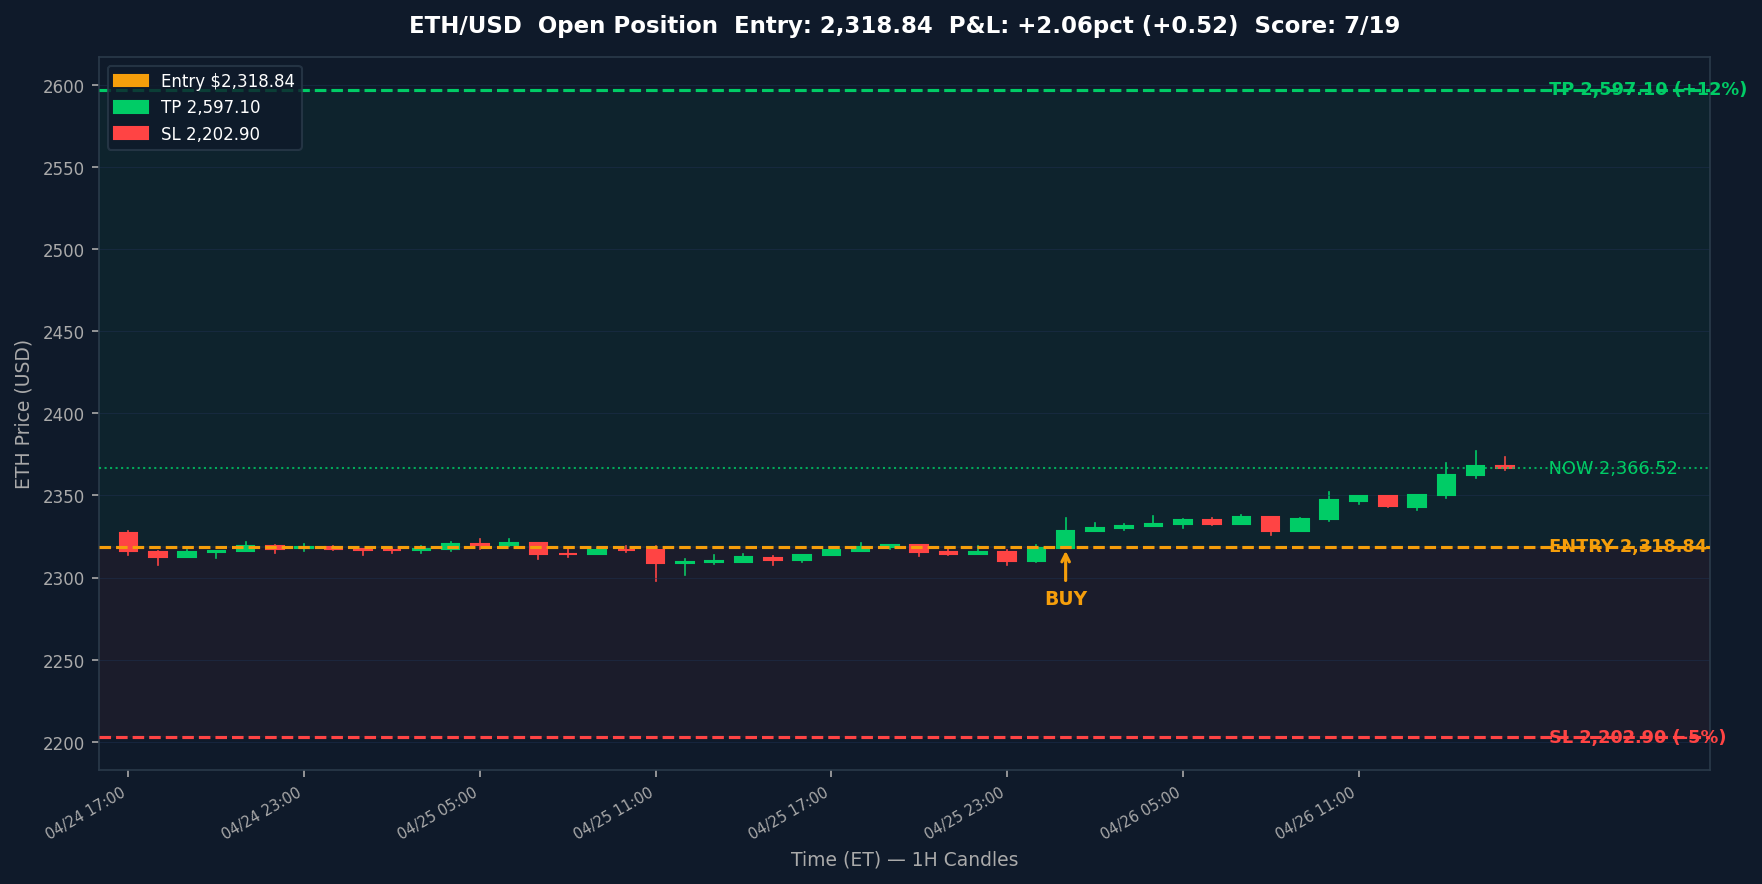This screenshot has height=884, width=1762.
Task: Click the 'Time (ET) — 1H Candles' axis title
Action: point(904,860)
